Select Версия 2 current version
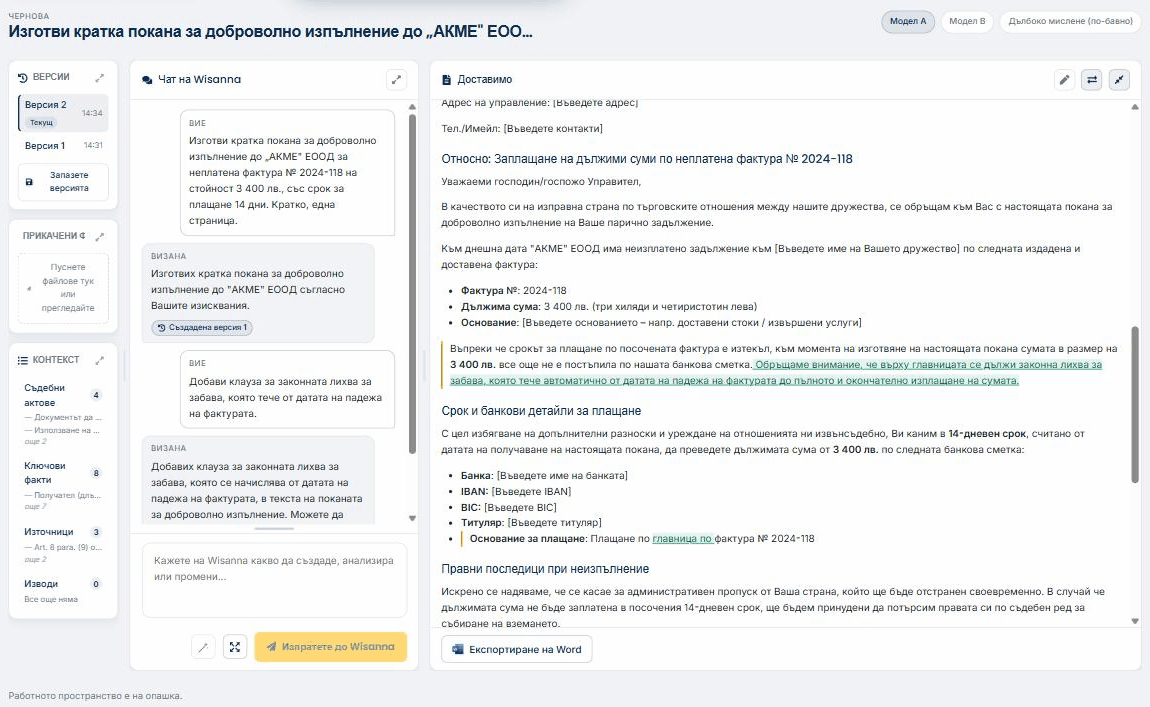 click(63, 113)
